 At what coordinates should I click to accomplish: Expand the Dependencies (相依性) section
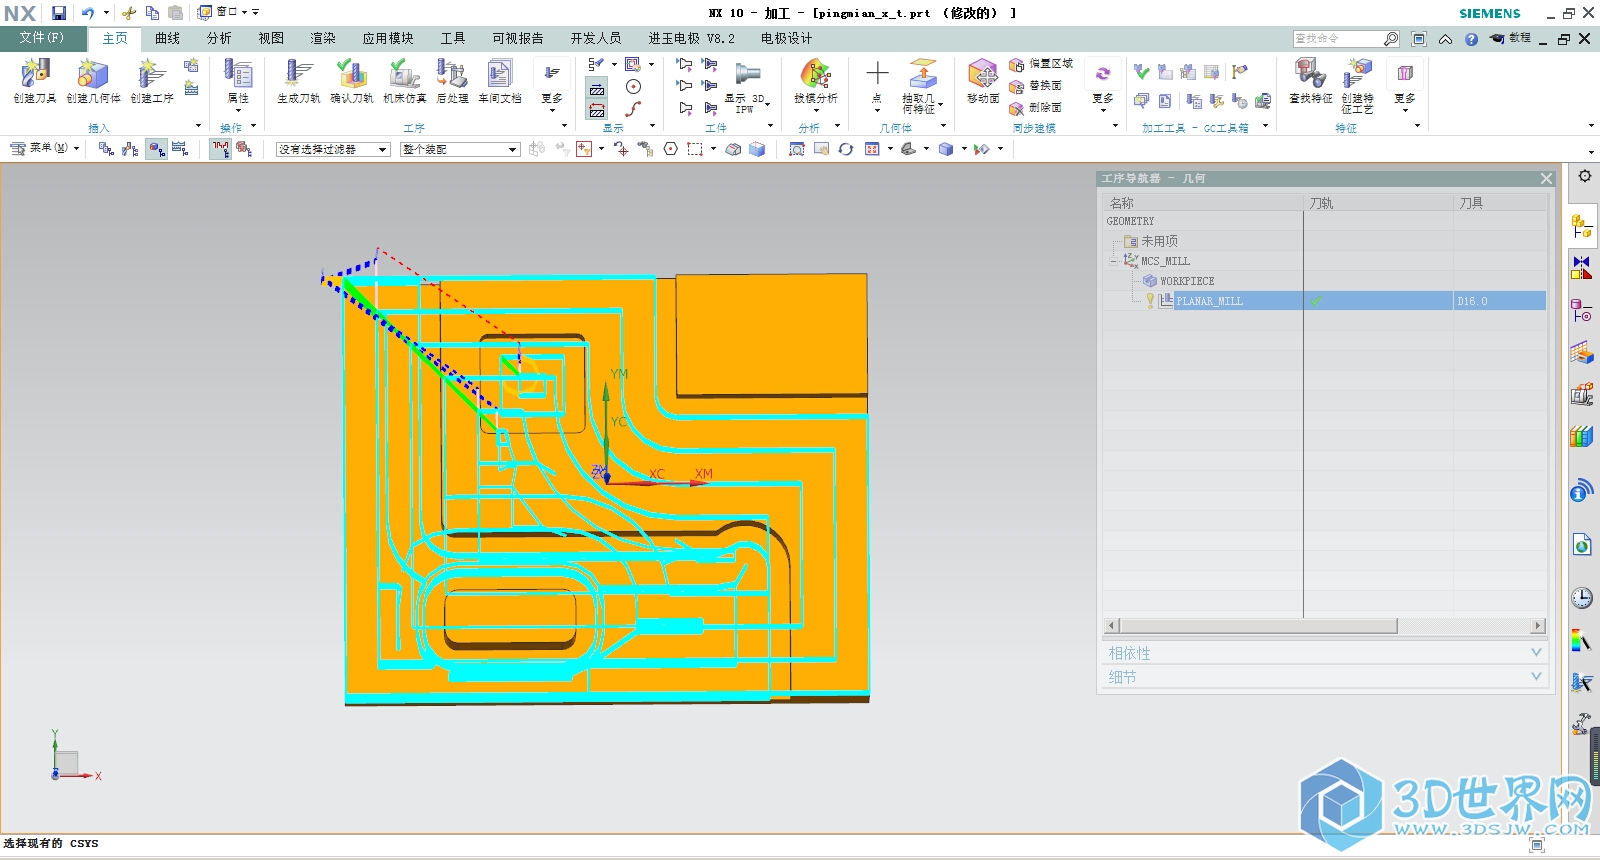[1324, 653]
